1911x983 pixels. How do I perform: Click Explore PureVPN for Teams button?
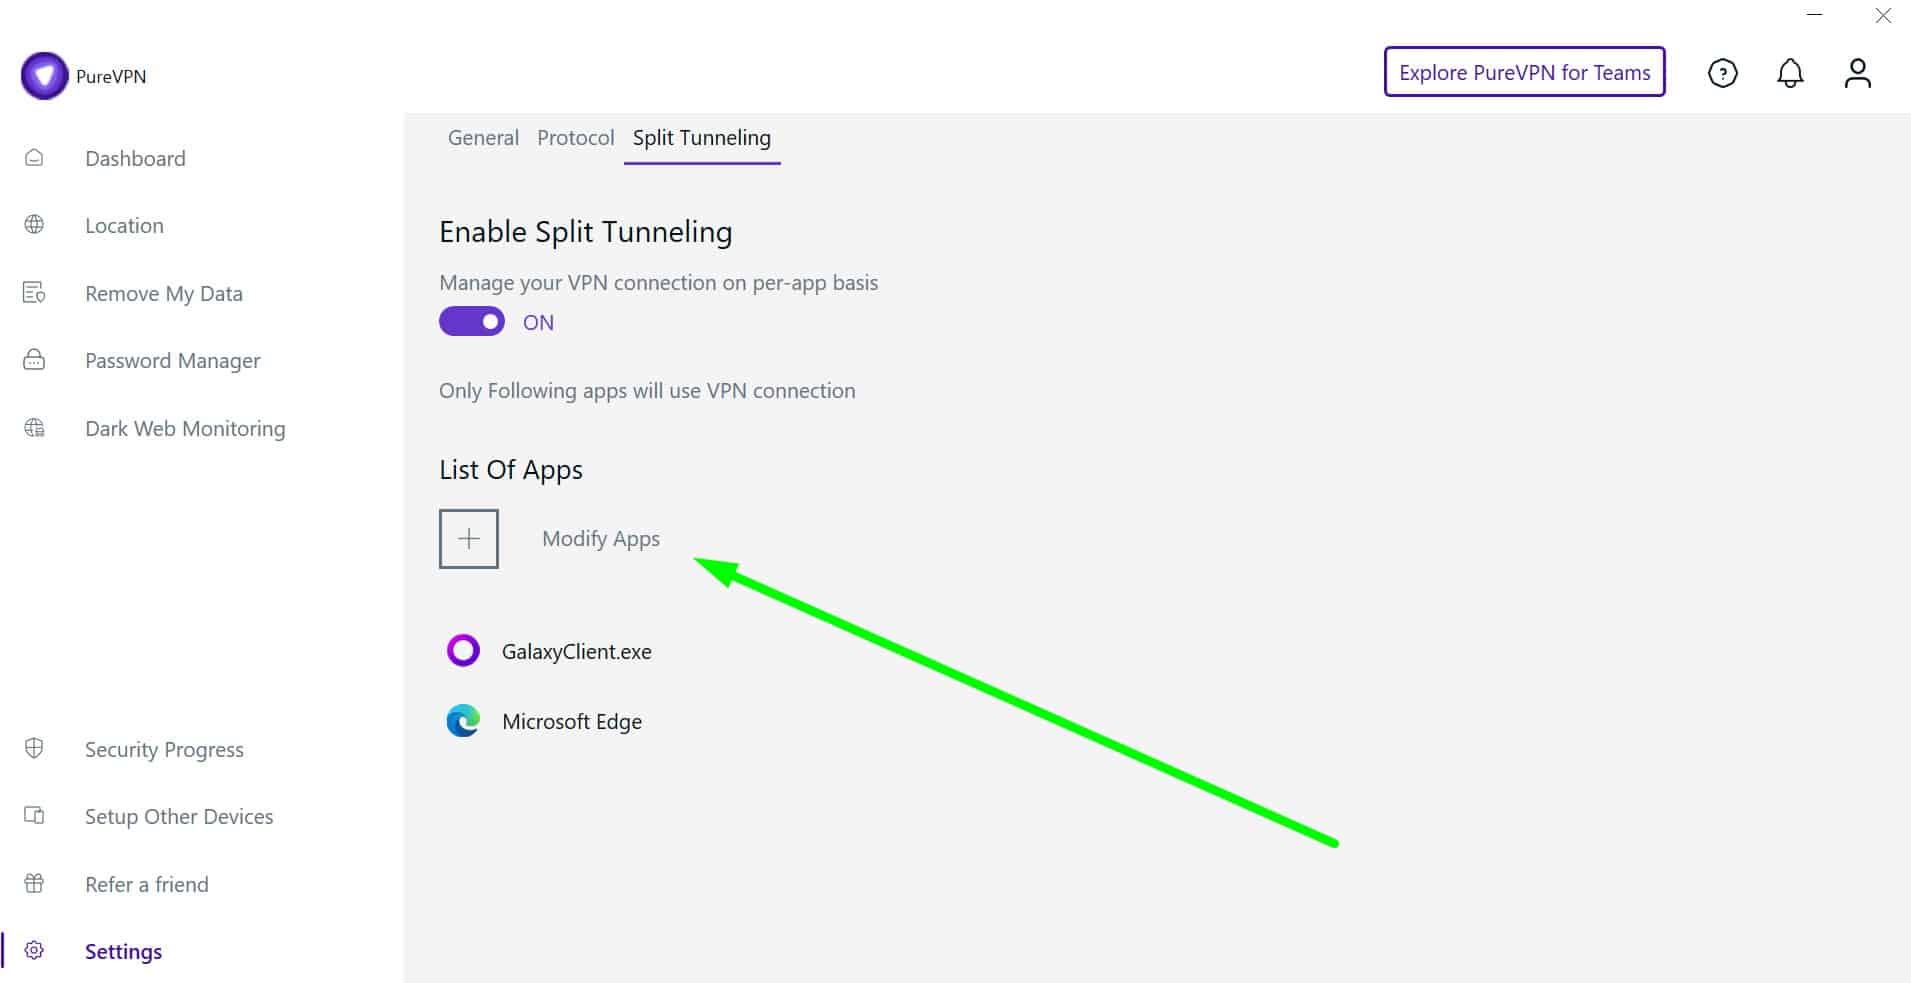1524,72
